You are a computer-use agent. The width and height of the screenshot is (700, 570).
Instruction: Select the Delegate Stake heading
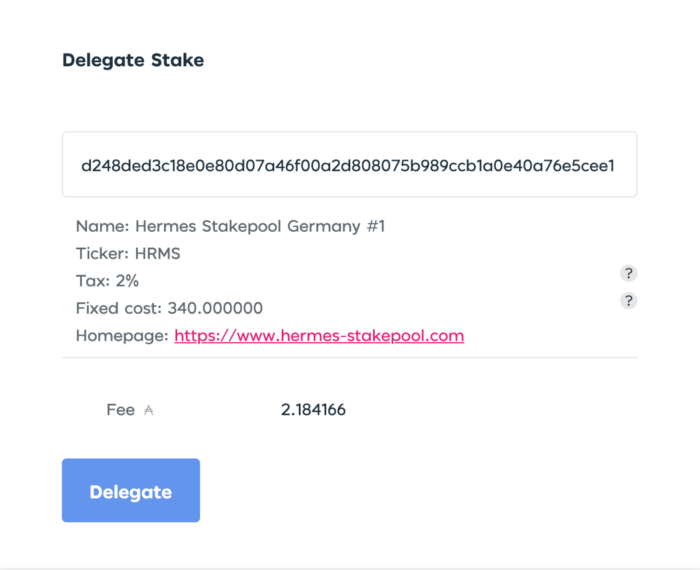point(133,60)
